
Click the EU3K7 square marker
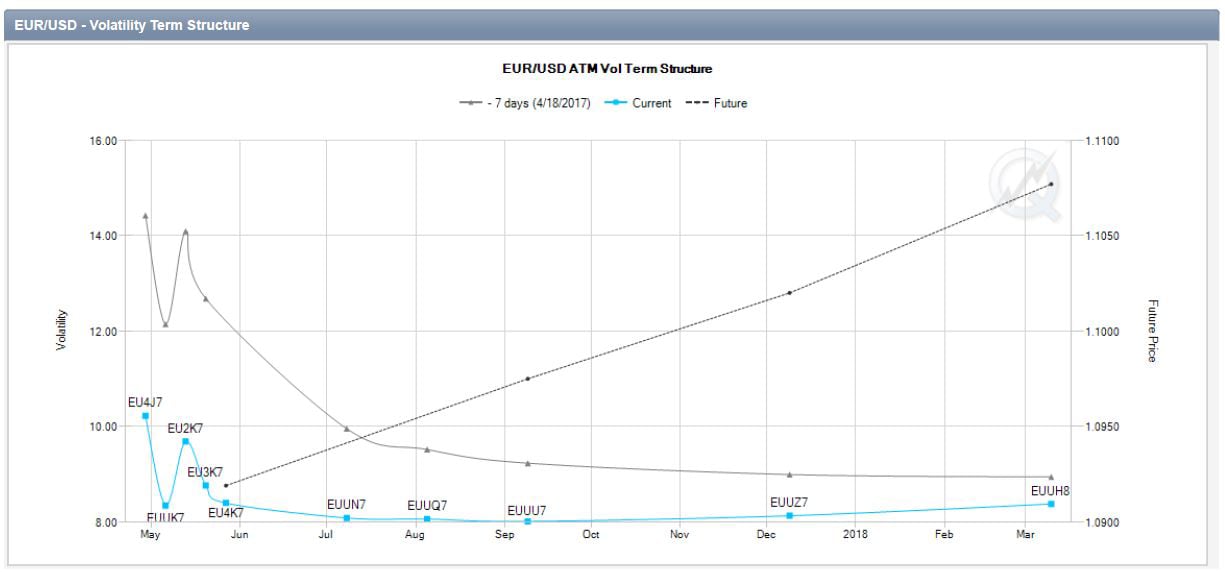206,485
